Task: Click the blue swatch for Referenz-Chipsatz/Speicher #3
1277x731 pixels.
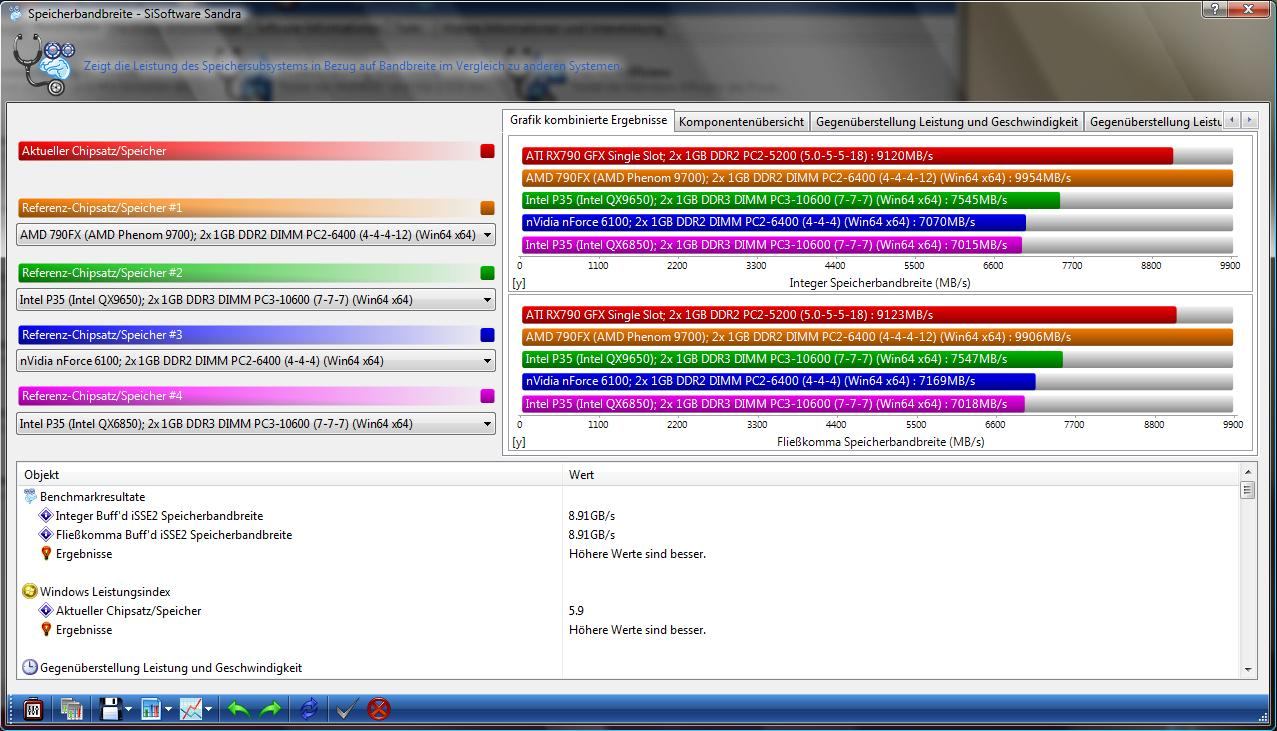Action: tap(487, 335)
